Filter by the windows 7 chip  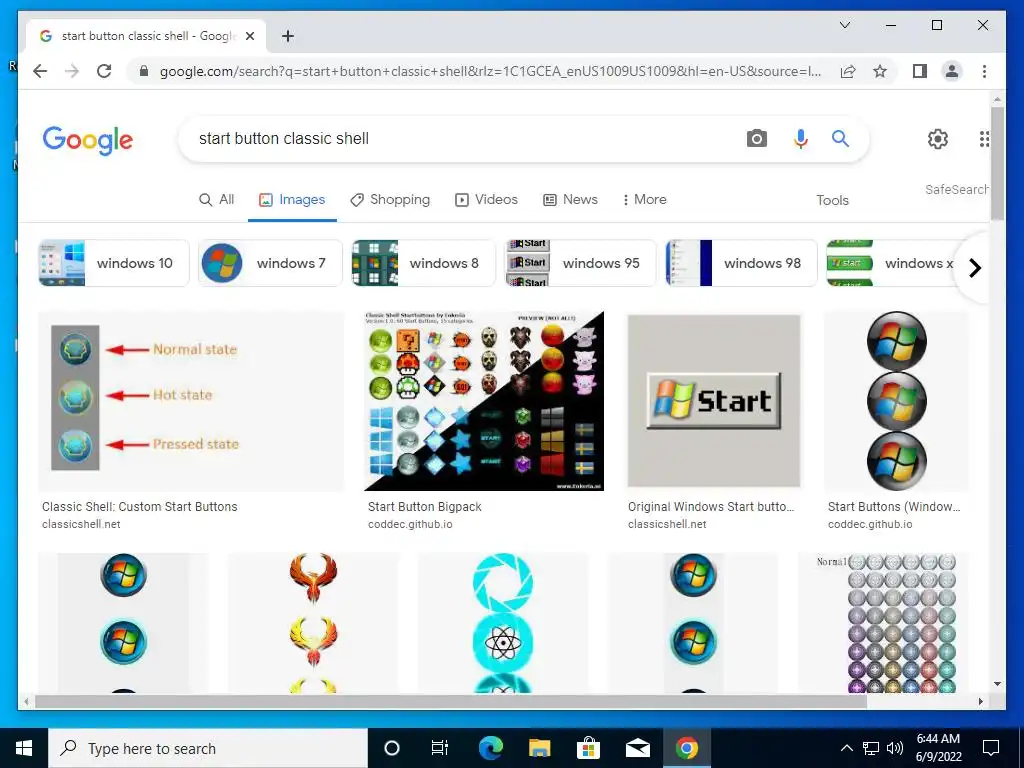click(x=270, y=263)
